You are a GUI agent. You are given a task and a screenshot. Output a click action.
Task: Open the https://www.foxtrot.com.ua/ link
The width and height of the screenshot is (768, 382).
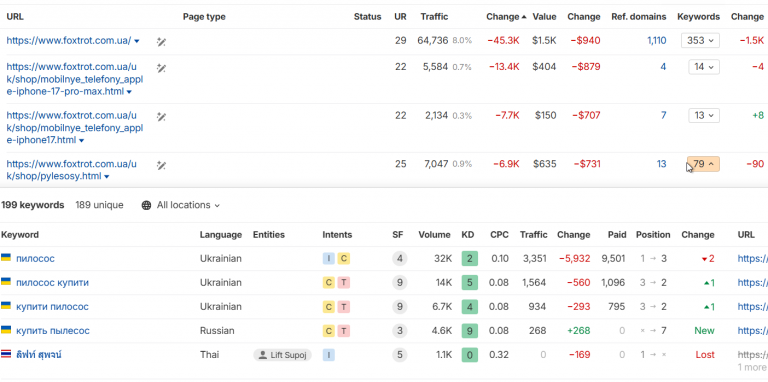(x=69, y=41)
